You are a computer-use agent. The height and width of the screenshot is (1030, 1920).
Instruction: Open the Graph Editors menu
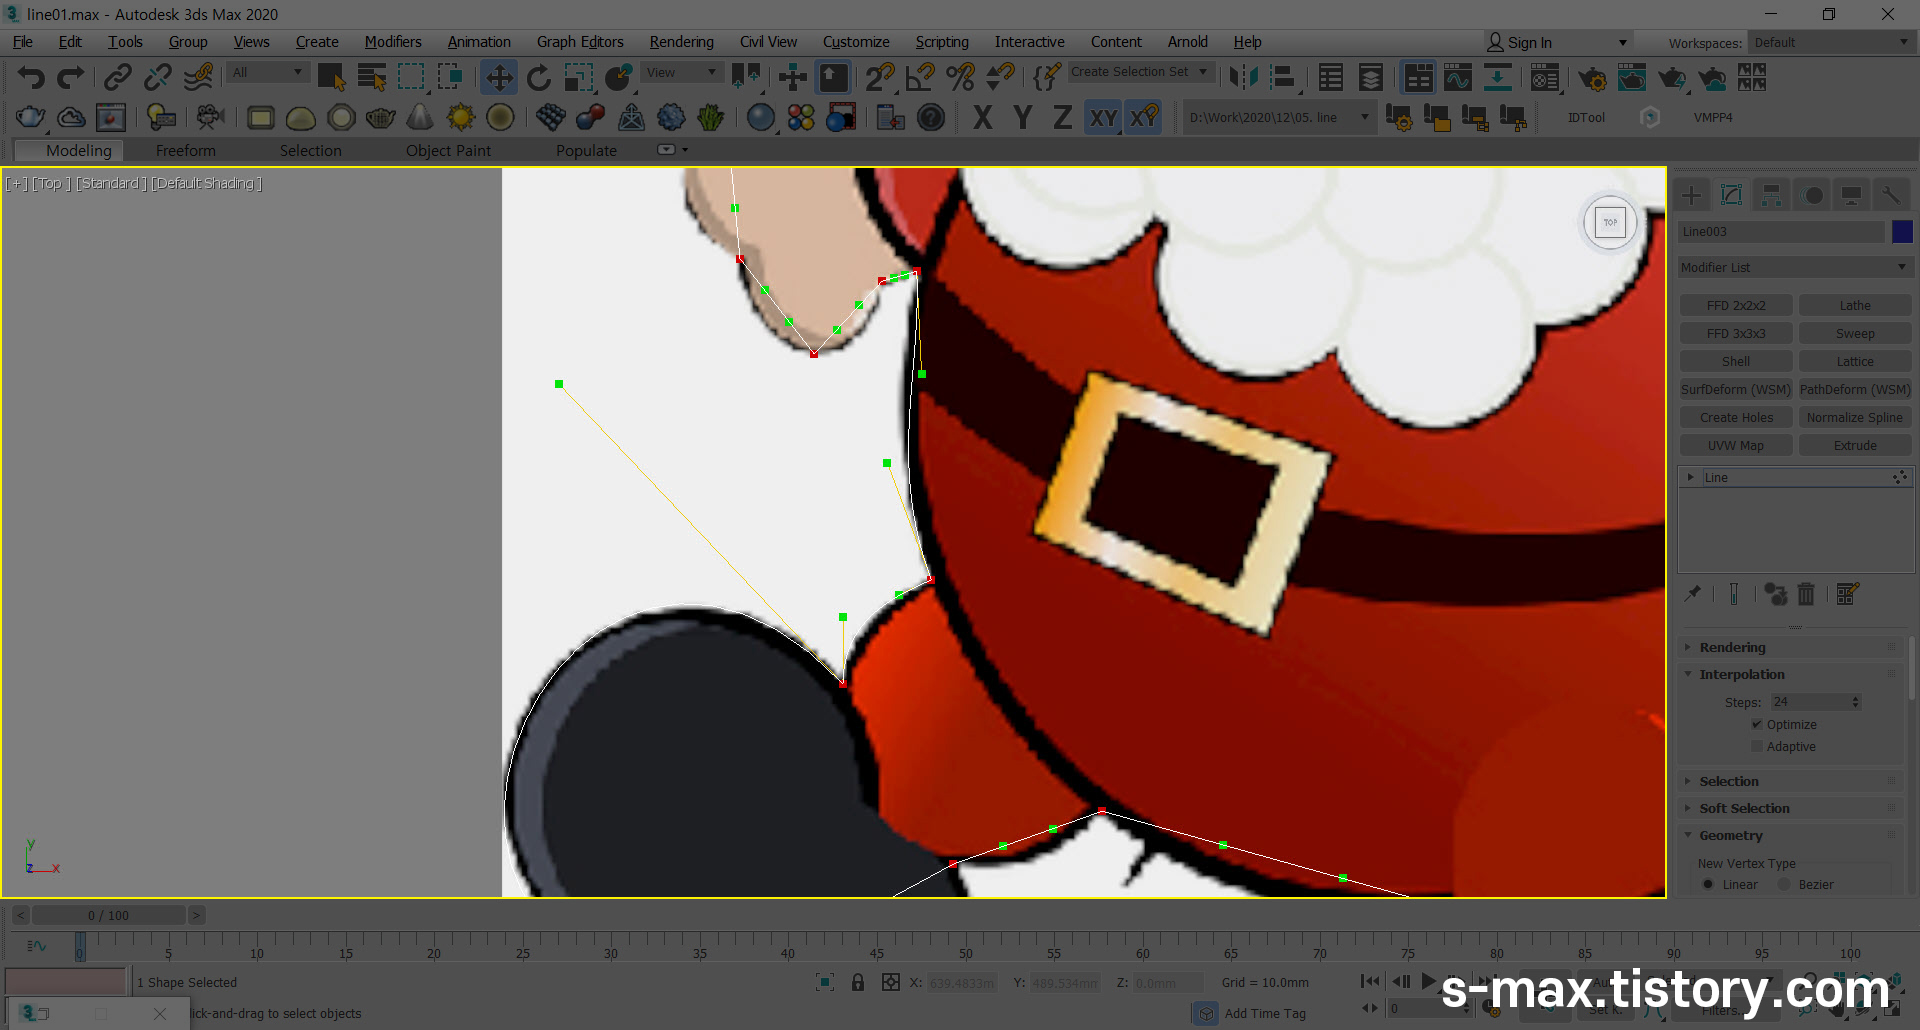point(580,42)
